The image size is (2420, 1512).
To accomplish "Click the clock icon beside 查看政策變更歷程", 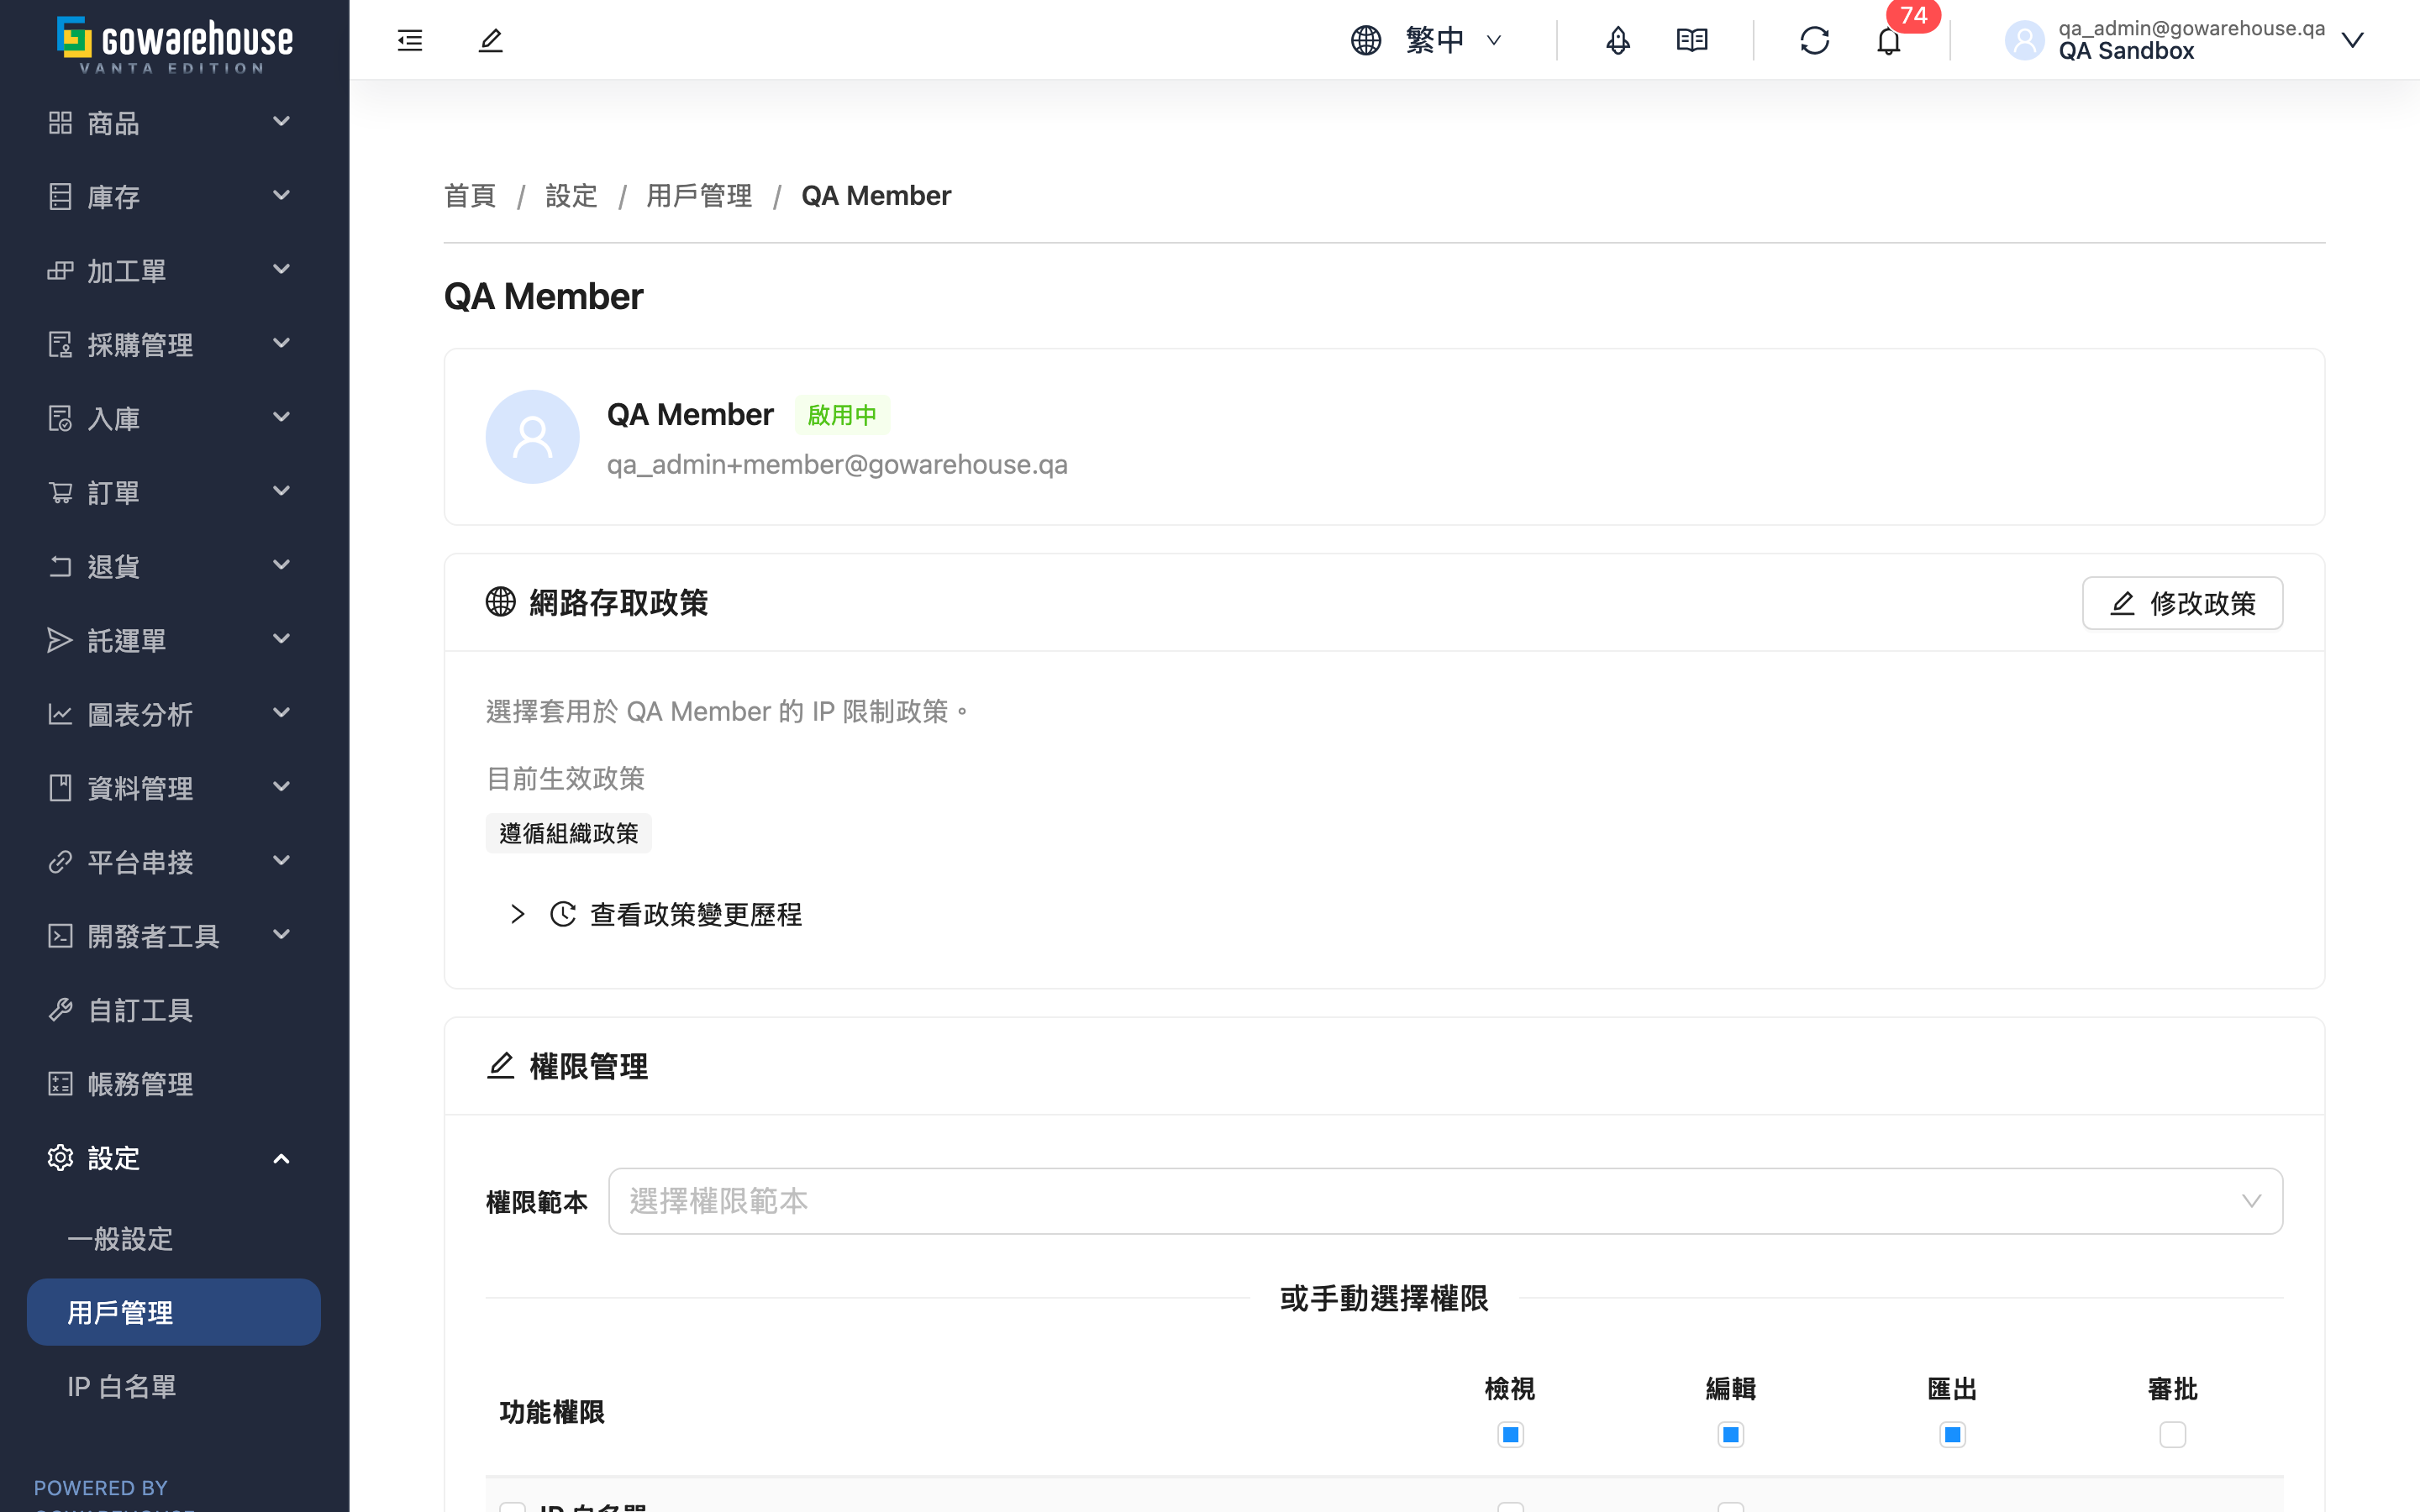I will 563,914.
